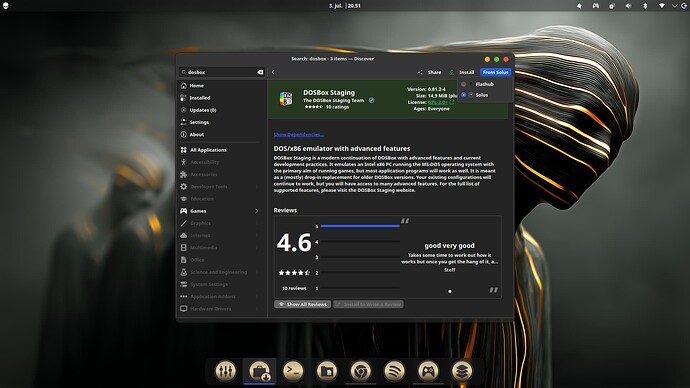This screenshot has width=690, height=388.
Task: Select the Developer Tools gear icon
Action: tap(184, 187)
